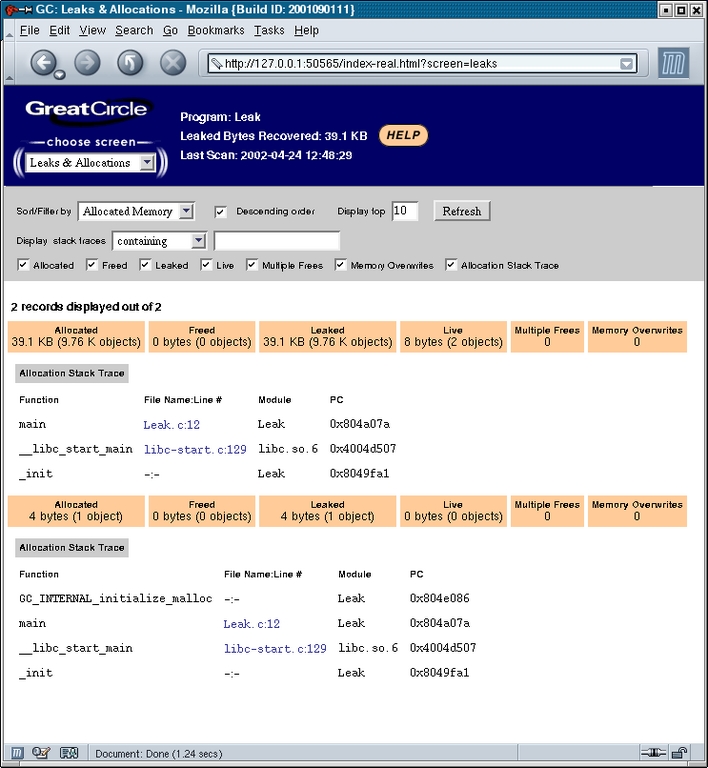Disable the Memory Overwrites checkbox

(x=341, y=265)
